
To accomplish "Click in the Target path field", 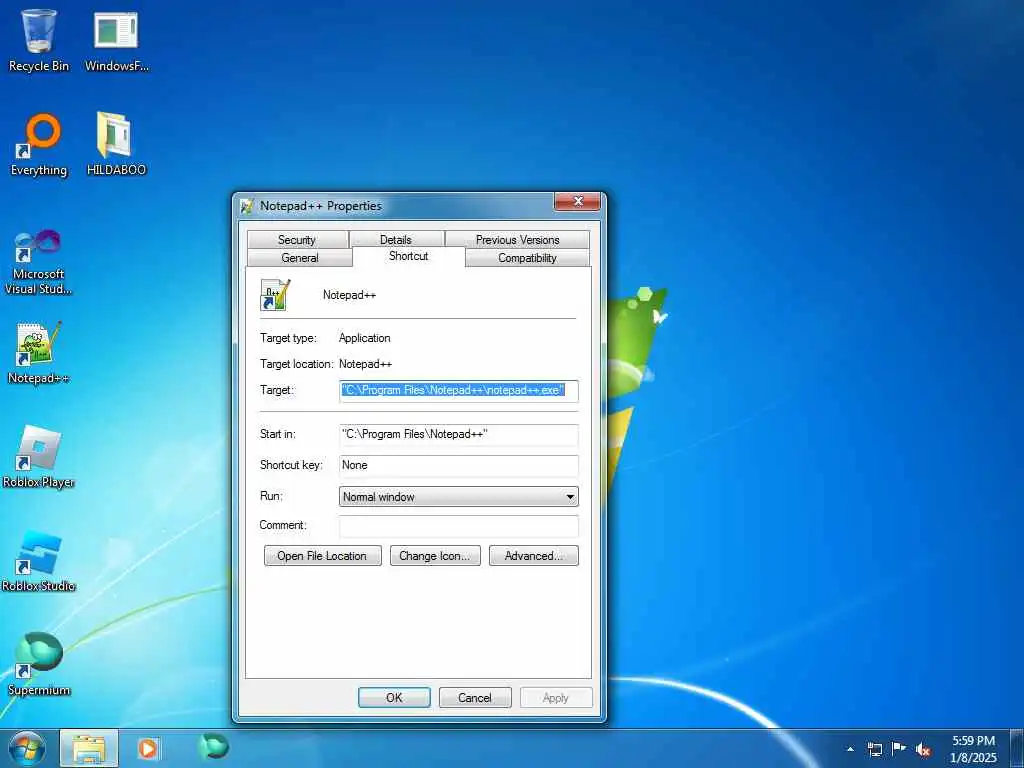I will [458, 391].
